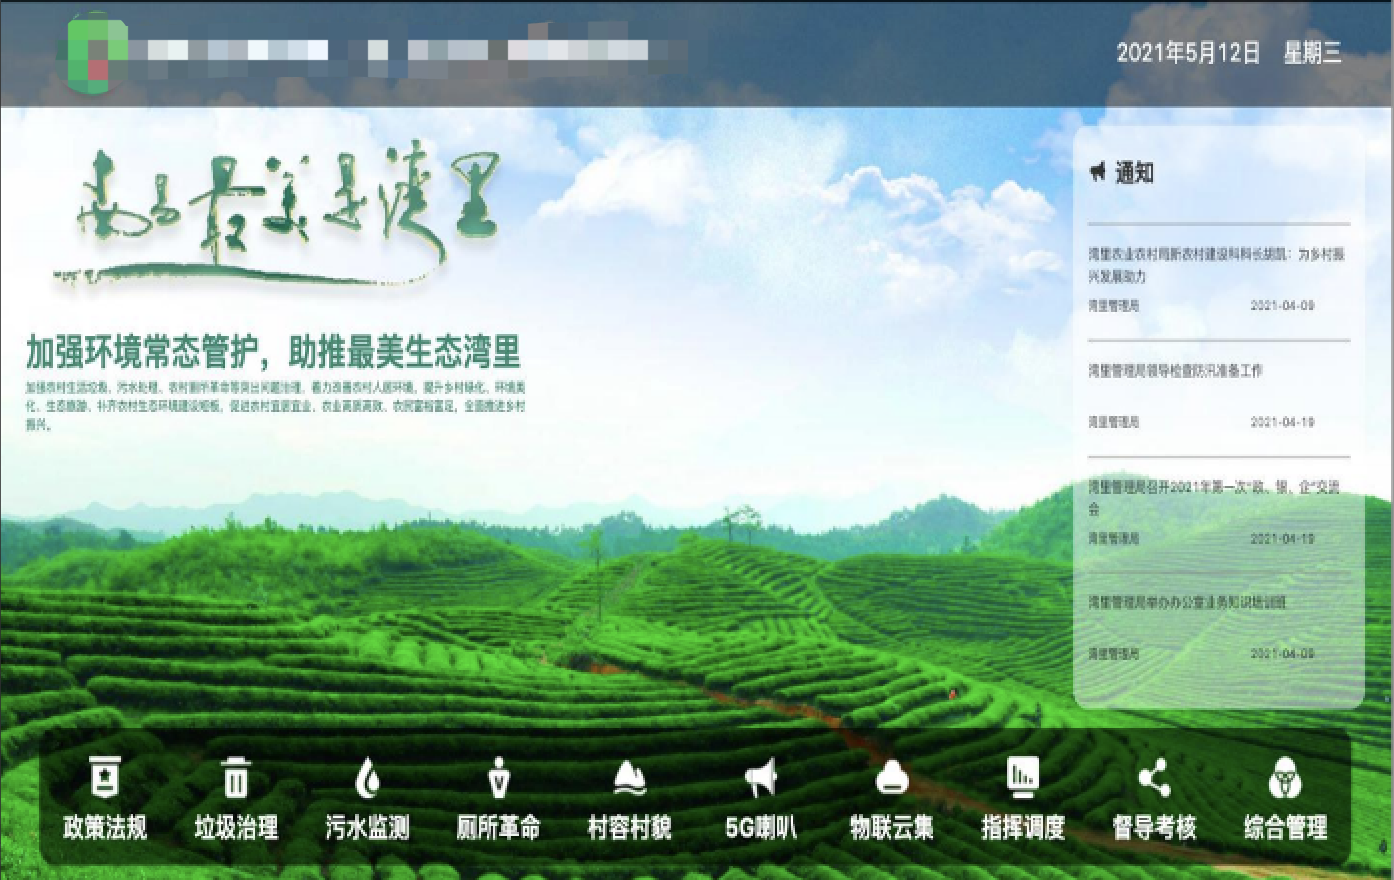Open the green app logo at top left
This screenshot has width=1394, height=880.
click(95, 52)
